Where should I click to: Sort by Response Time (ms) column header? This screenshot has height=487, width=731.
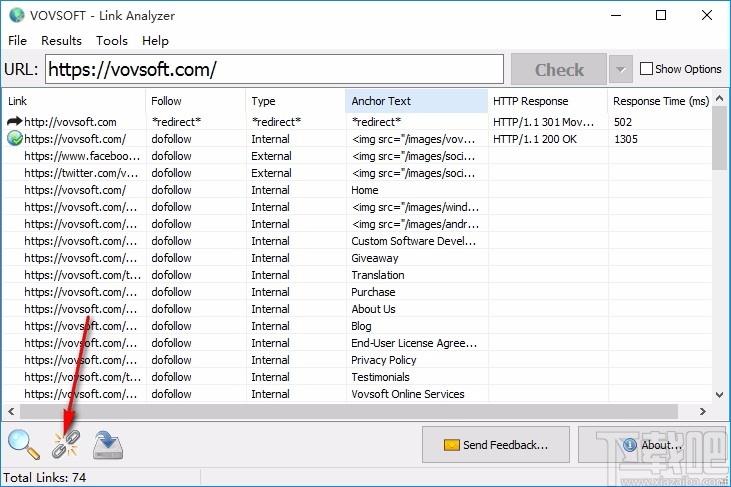[x=660, y=101]
